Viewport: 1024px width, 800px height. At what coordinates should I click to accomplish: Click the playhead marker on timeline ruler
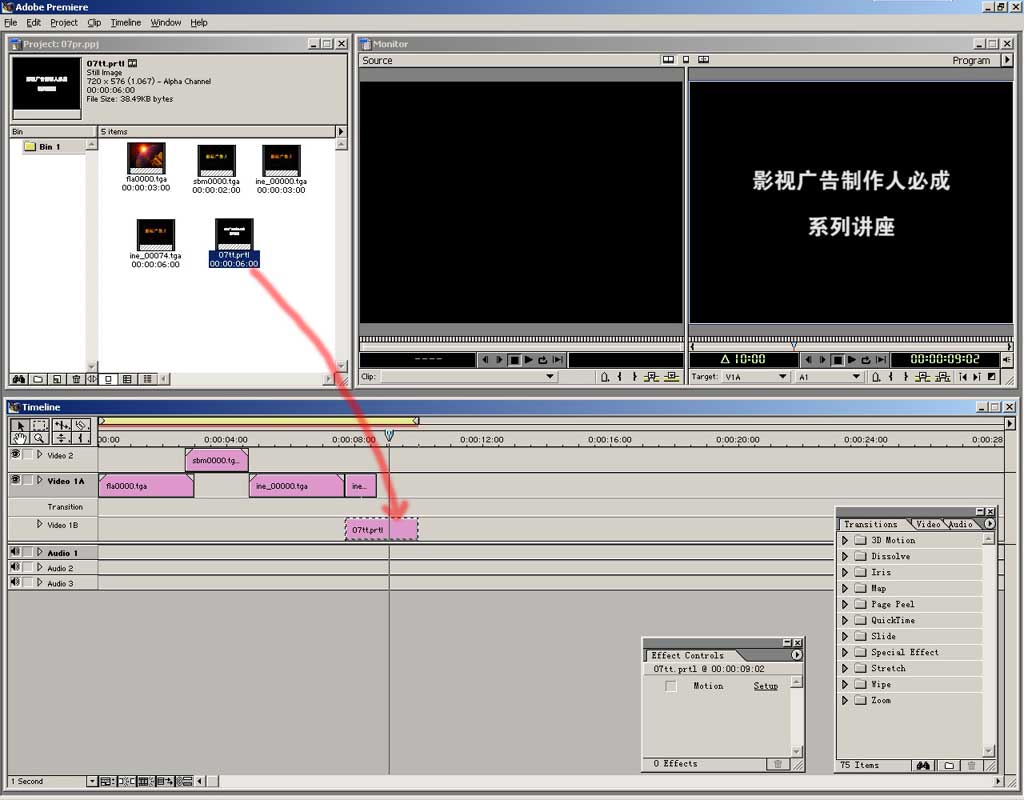(389, 435)
